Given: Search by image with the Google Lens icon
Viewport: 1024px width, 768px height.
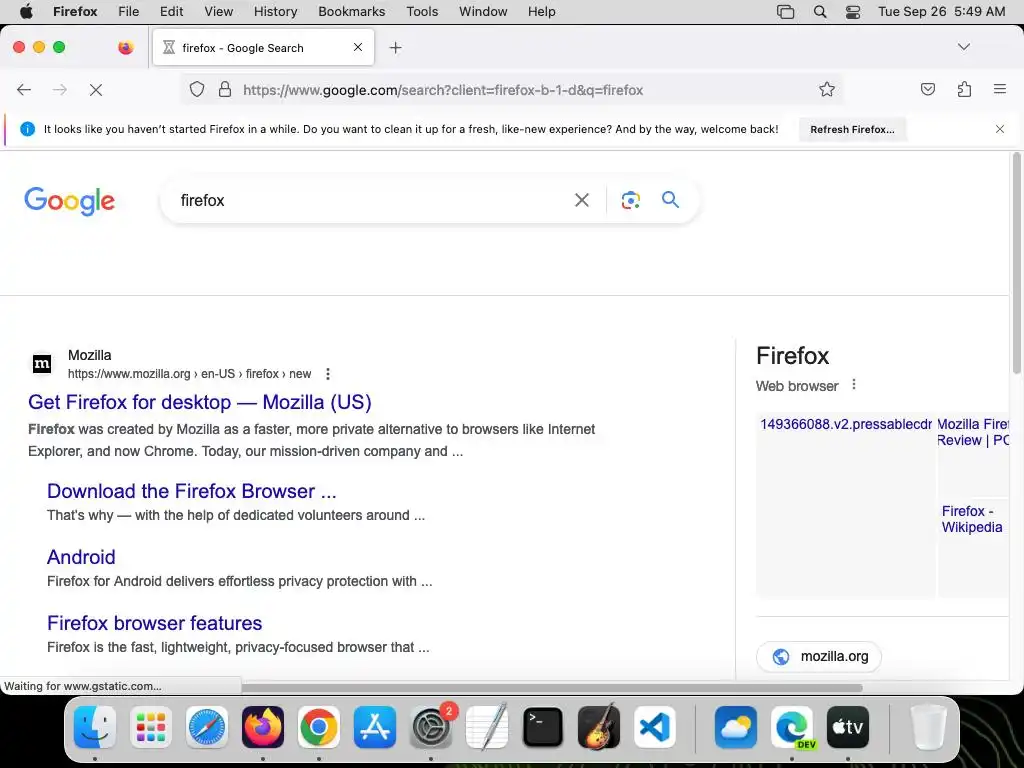Looking at the screenshot, I should click(x=630, y=200).
